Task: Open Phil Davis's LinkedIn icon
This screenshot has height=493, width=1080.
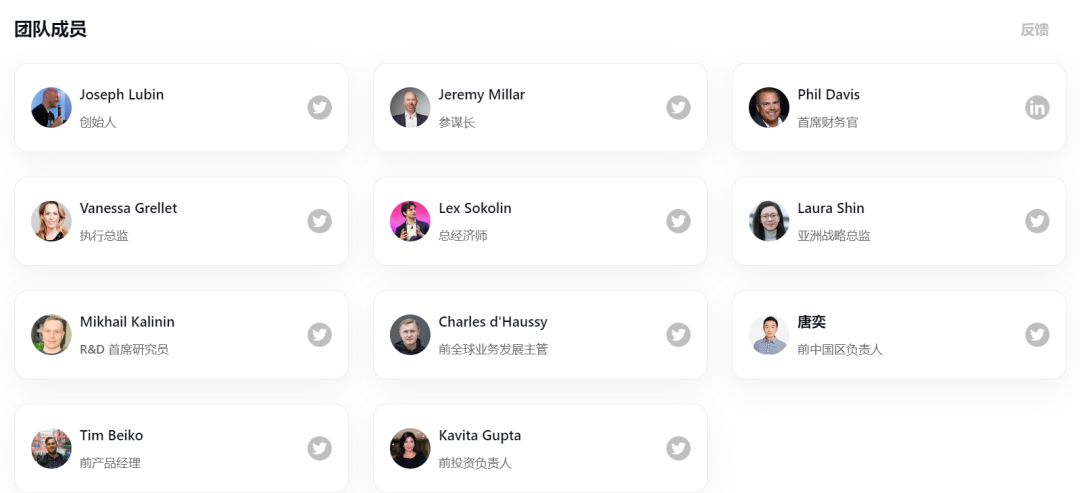Action: [1037, 107]
